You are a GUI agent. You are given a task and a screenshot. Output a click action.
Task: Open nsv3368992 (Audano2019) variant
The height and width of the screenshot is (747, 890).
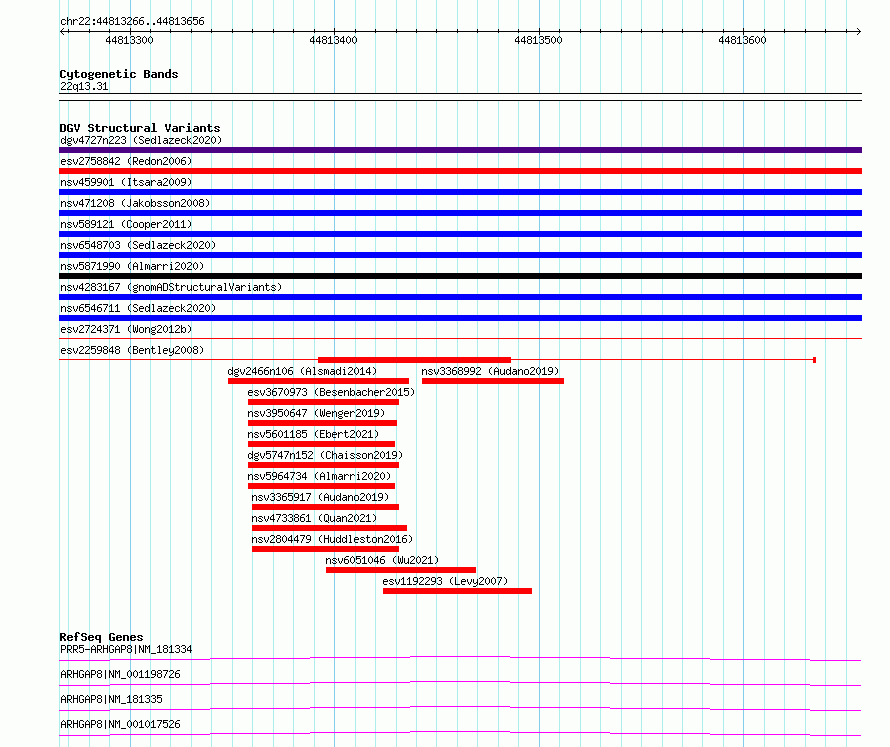(x=490, y=371)
